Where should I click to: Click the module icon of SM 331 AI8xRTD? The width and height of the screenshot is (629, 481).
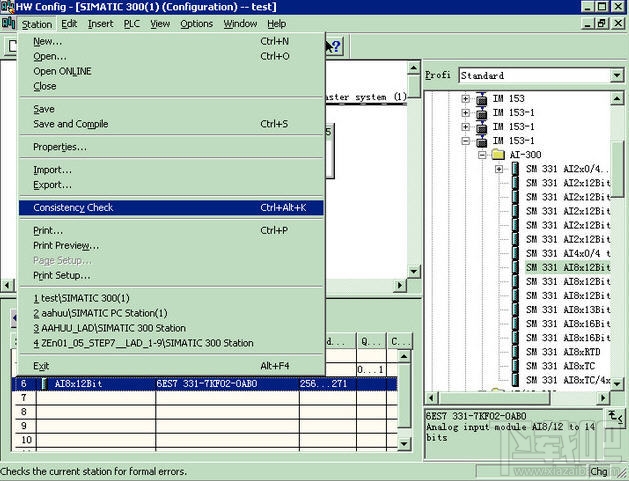515,352
